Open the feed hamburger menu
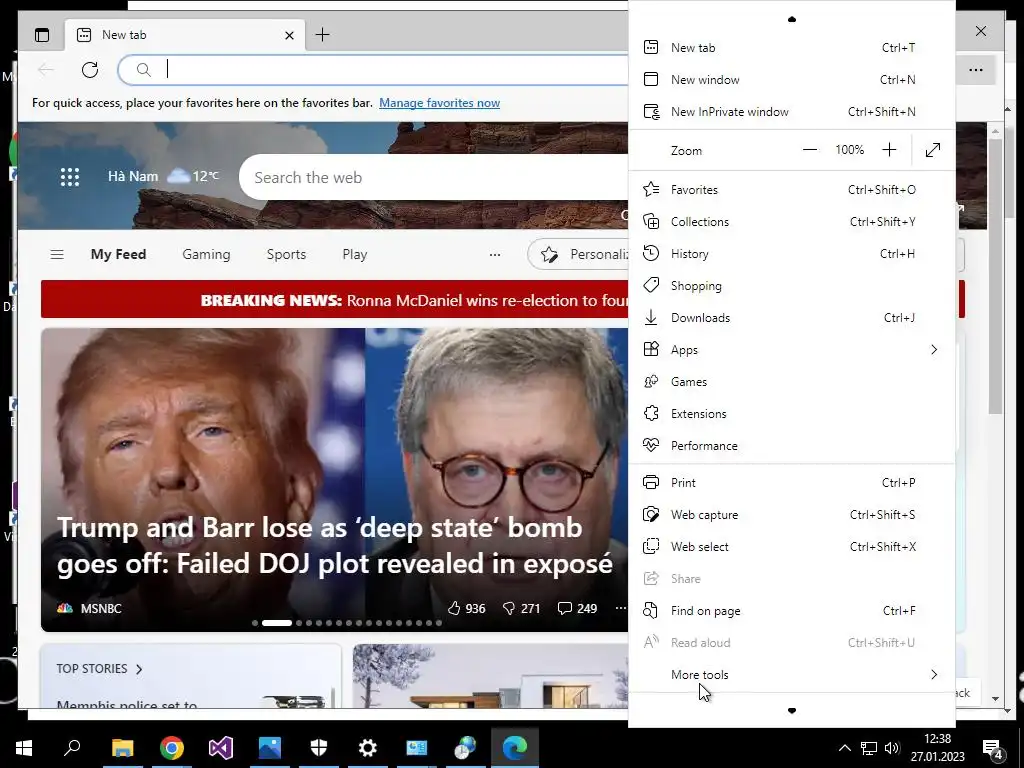This screenshot has height=768, width=1024. [x=57, y=254]
